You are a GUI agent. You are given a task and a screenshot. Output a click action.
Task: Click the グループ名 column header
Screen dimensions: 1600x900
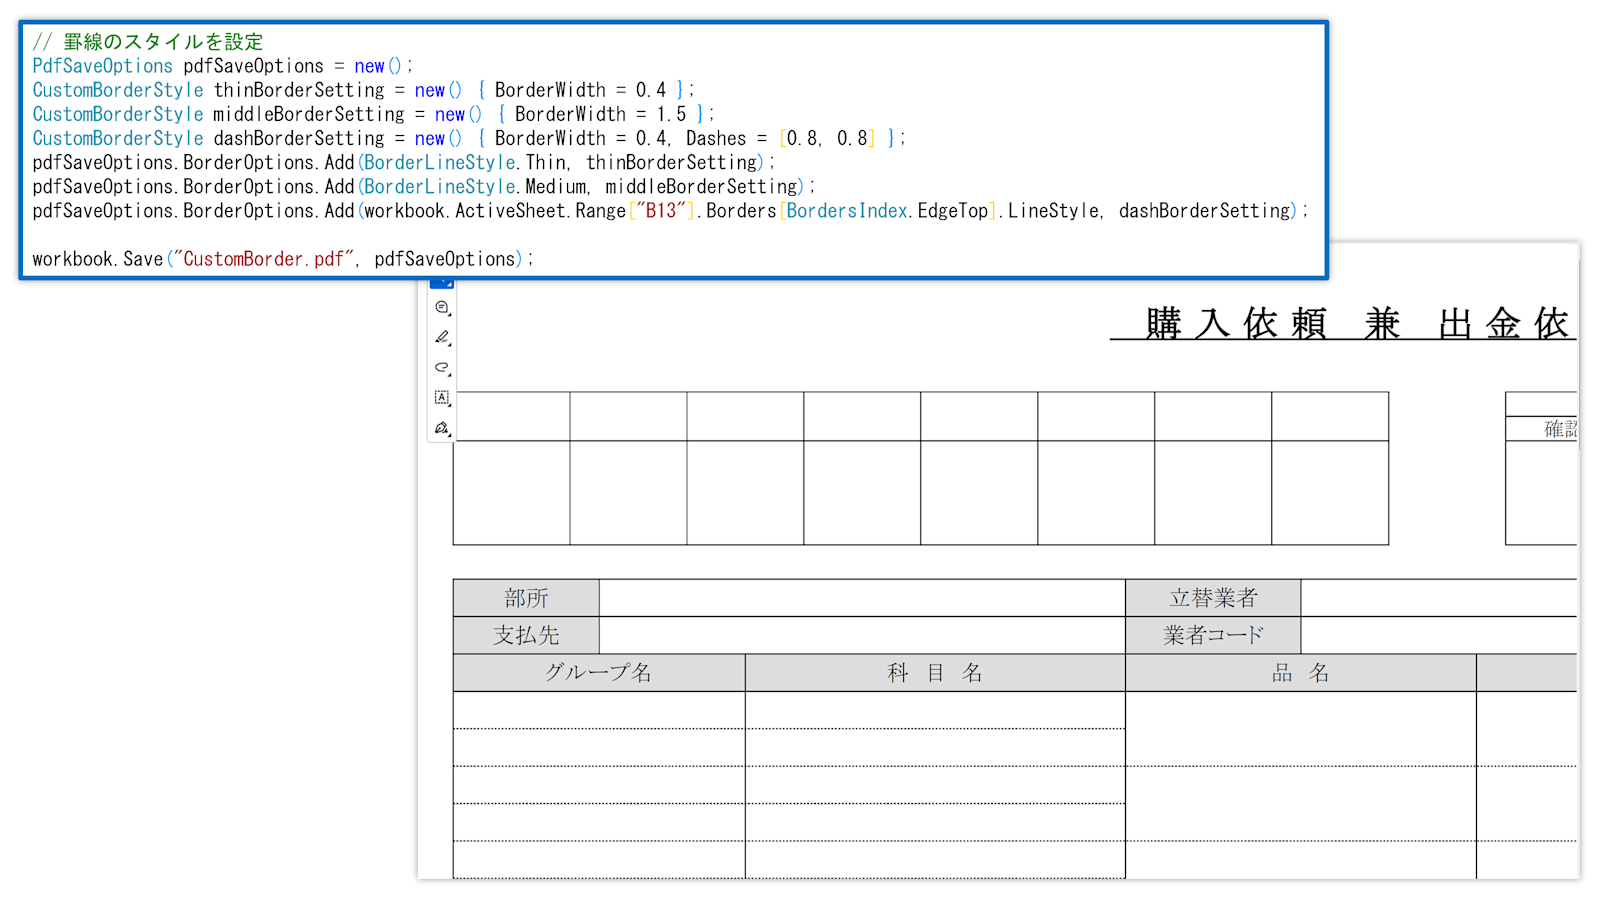tap(599, 673)
